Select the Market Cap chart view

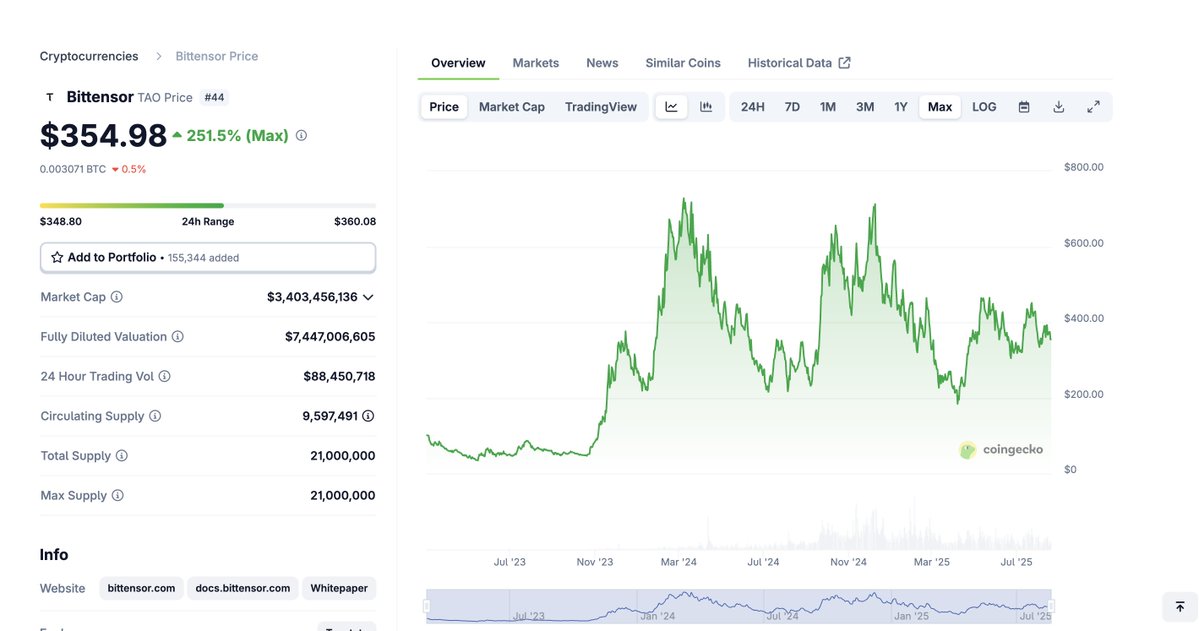coord(512,107)
